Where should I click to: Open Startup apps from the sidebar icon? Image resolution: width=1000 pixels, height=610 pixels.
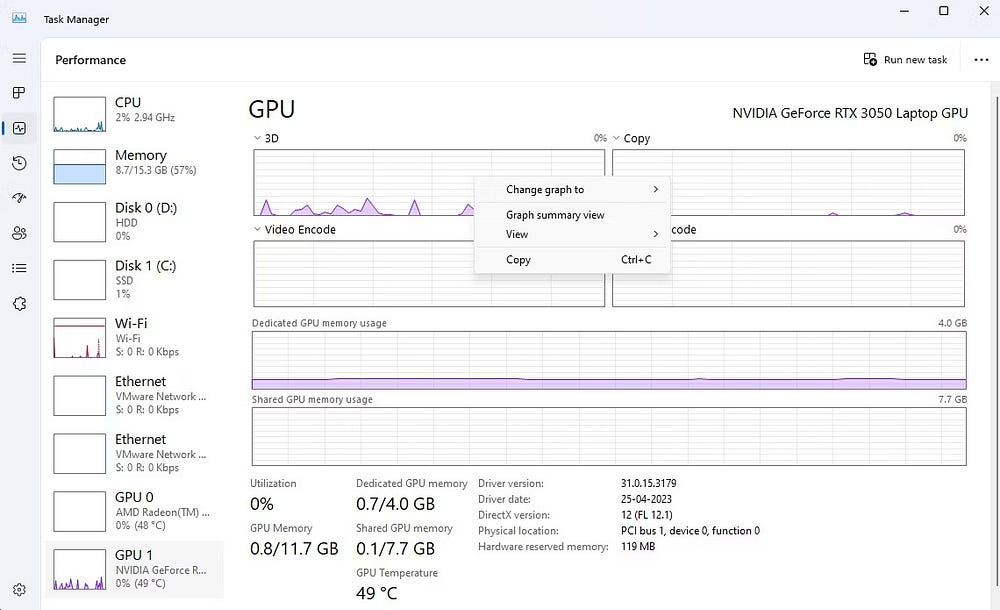point(18,198)
